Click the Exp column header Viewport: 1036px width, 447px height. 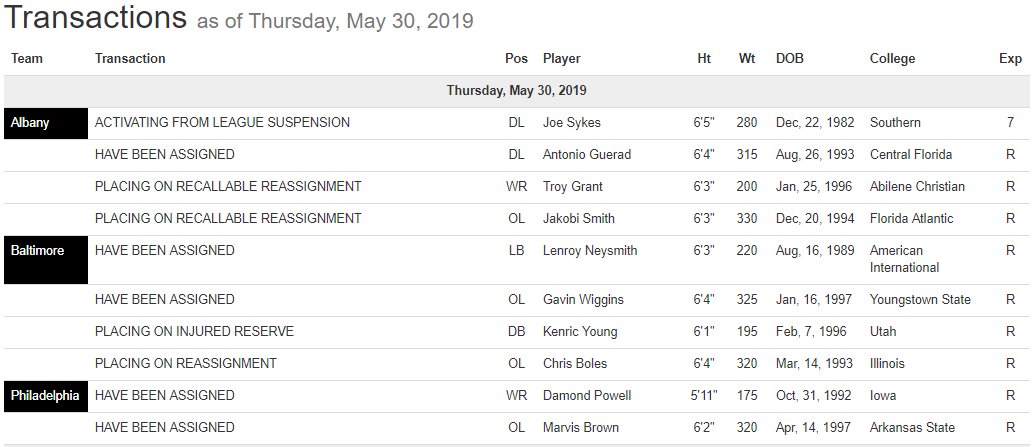tap(1010, 59)
